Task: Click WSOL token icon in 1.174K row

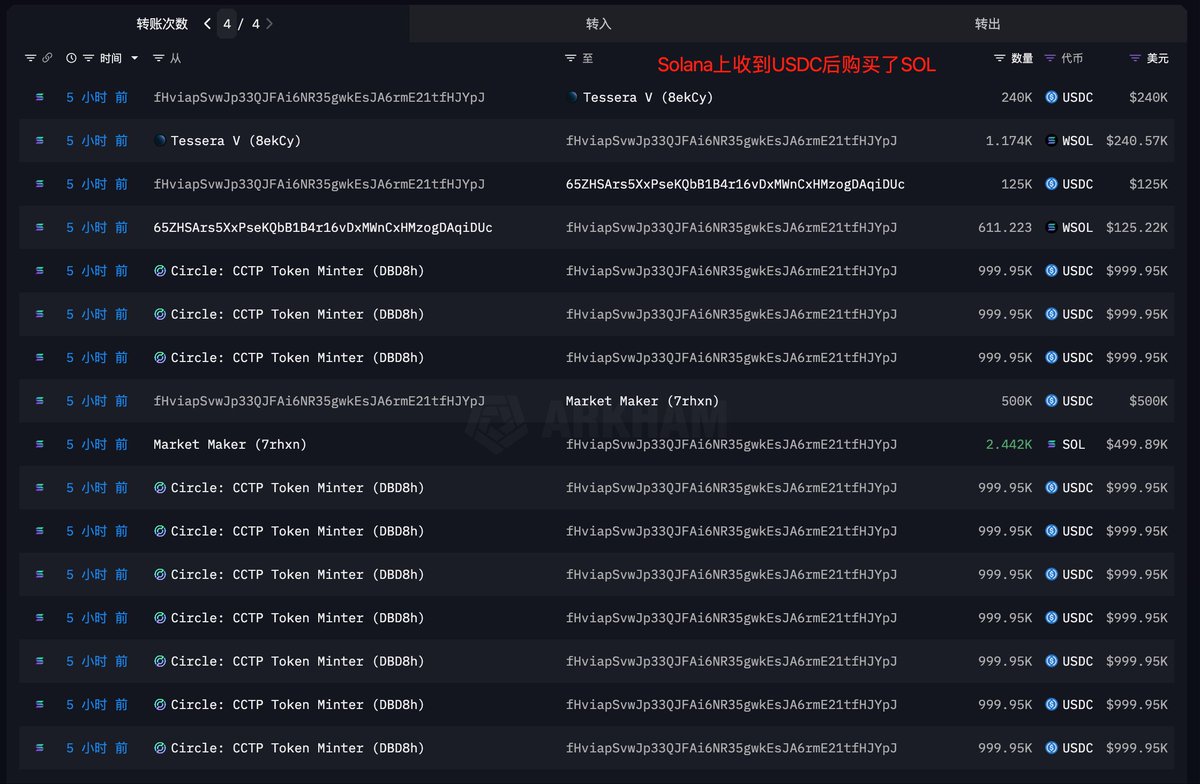Action: pos(1051,141)
